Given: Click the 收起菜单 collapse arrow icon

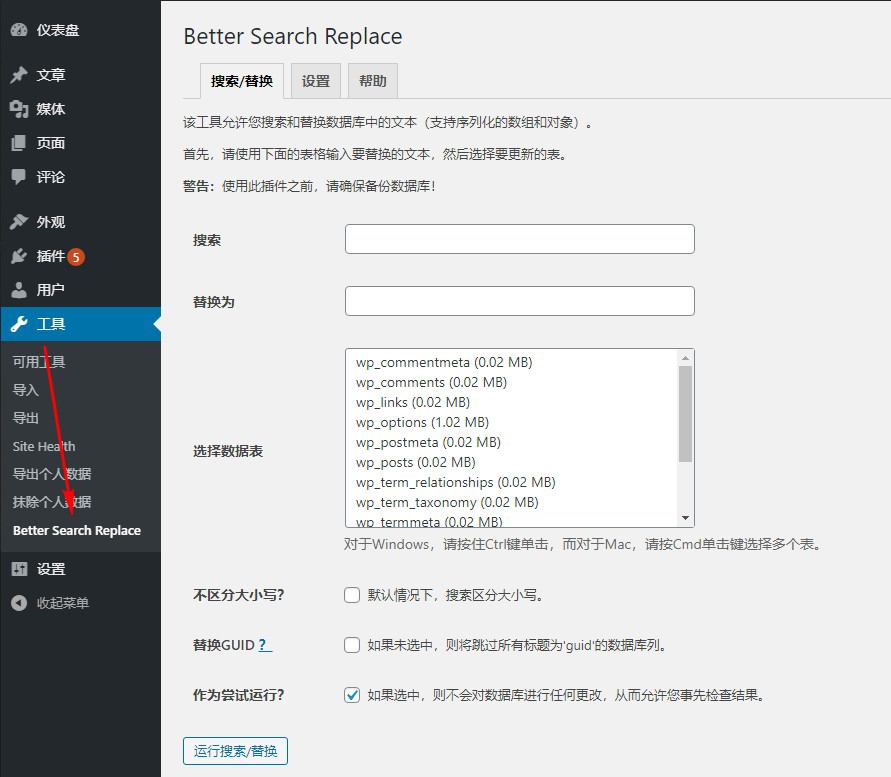Looking at the screenshot, I should coord(19,603).
